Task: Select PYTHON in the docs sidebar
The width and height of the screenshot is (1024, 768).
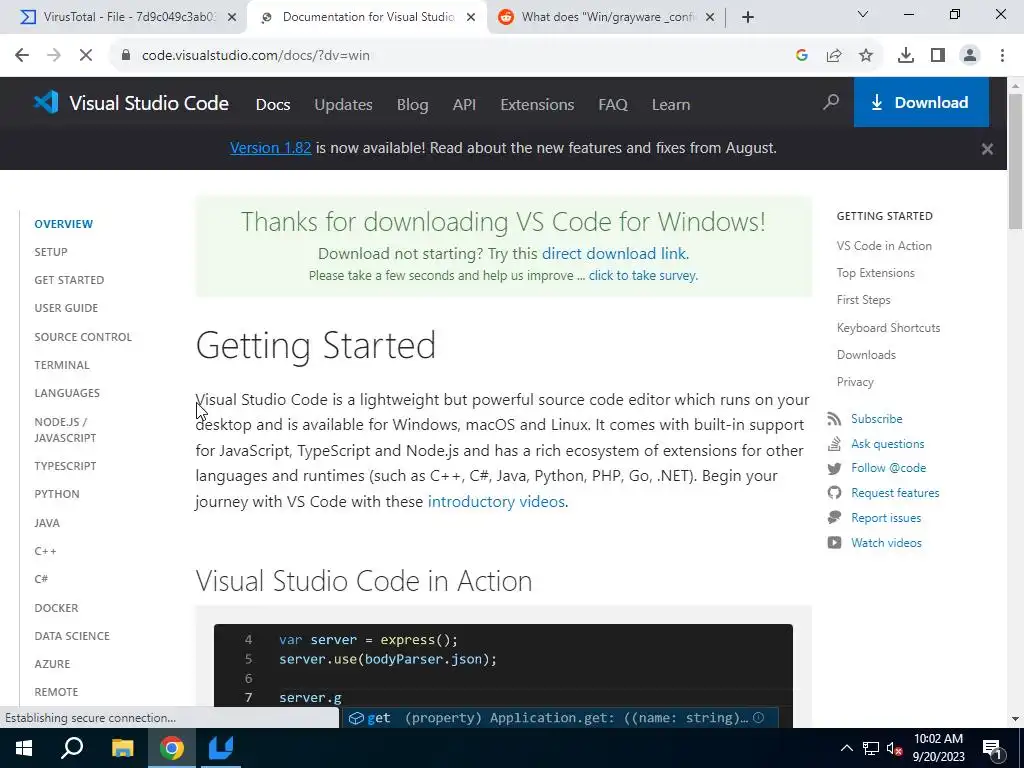Action: click(57, 494)
